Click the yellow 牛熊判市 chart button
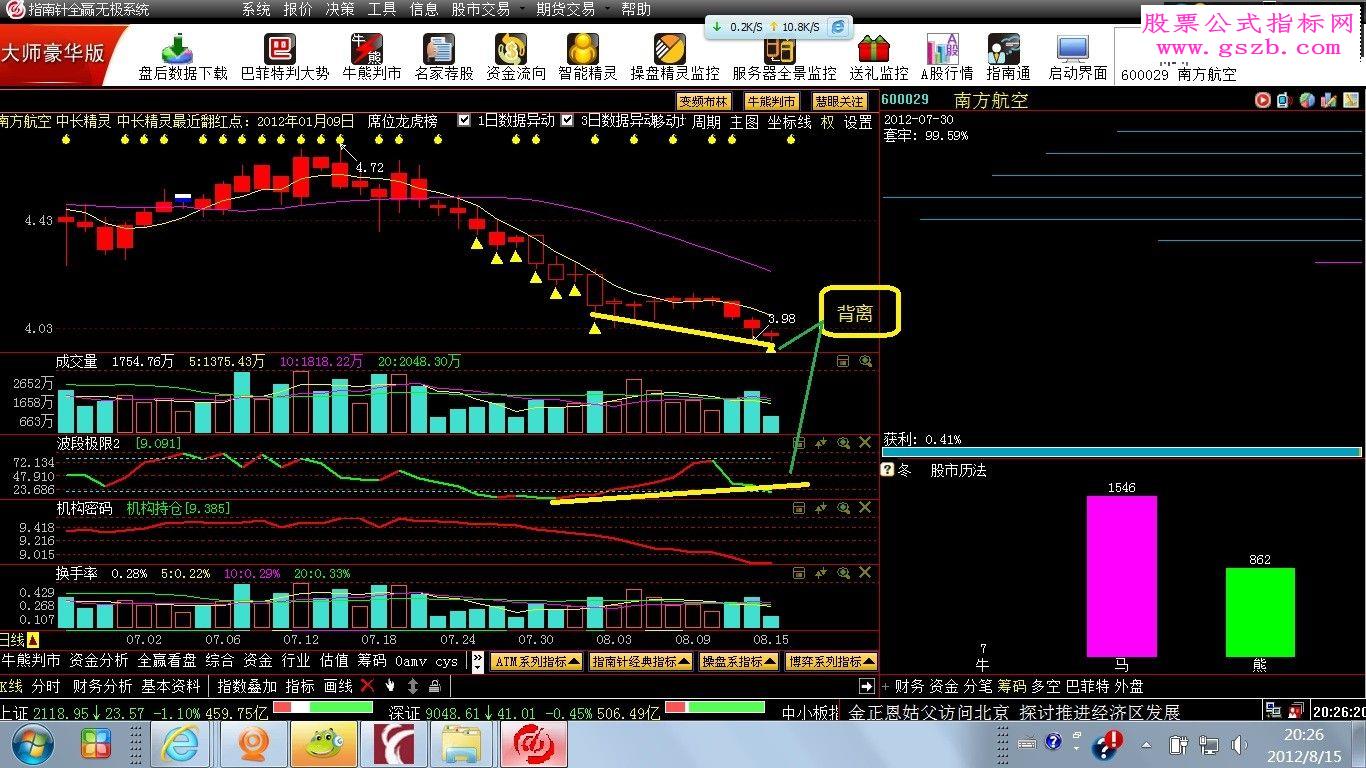Image resolution: width=1366 pixels, height=768 pixels. tap(772, 101)
